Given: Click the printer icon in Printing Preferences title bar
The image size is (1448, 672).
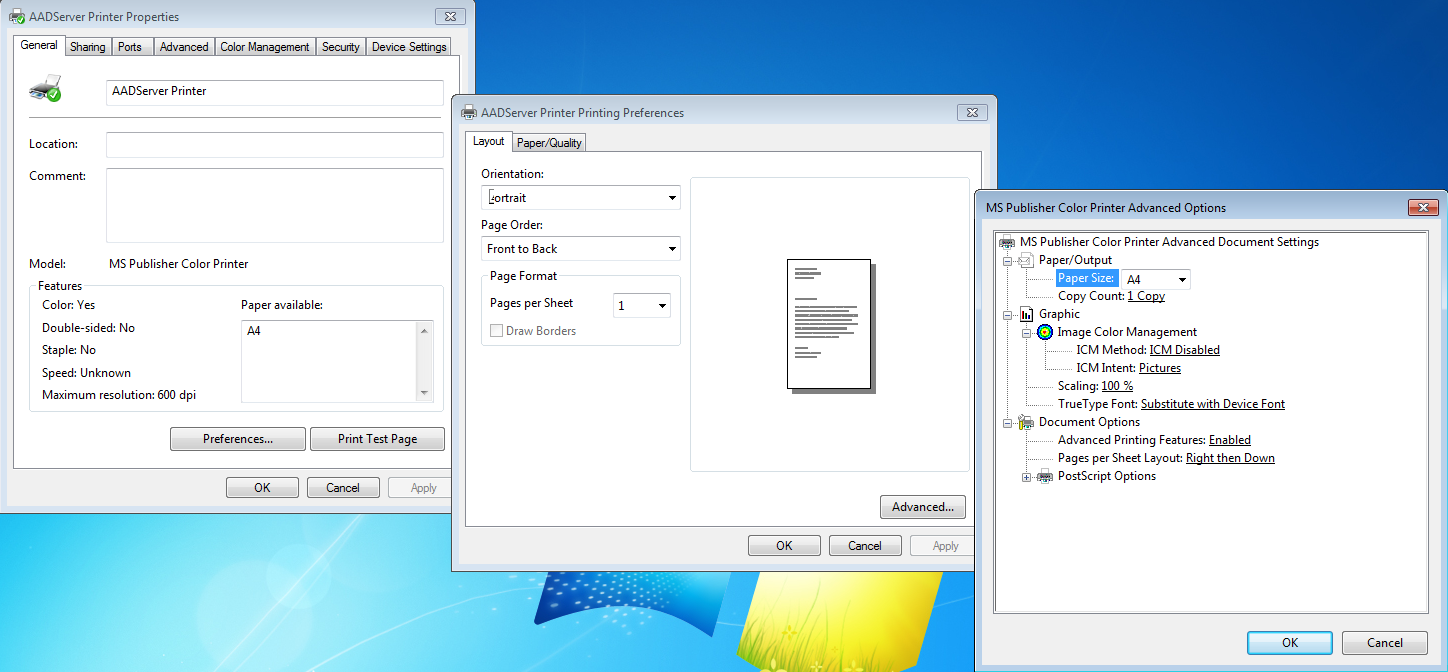Looking at the screenshot, I should [468, 113].
